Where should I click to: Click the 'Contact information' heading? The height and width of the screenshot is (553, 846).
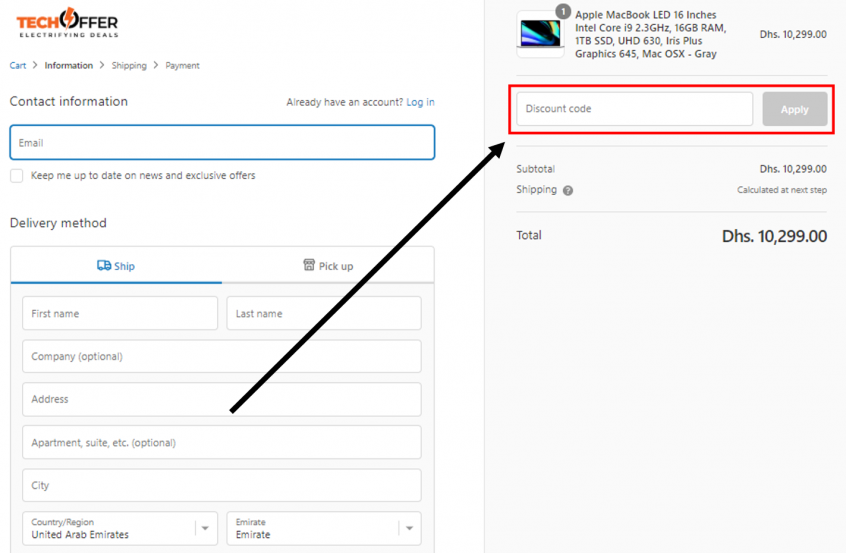pos(69,101)
